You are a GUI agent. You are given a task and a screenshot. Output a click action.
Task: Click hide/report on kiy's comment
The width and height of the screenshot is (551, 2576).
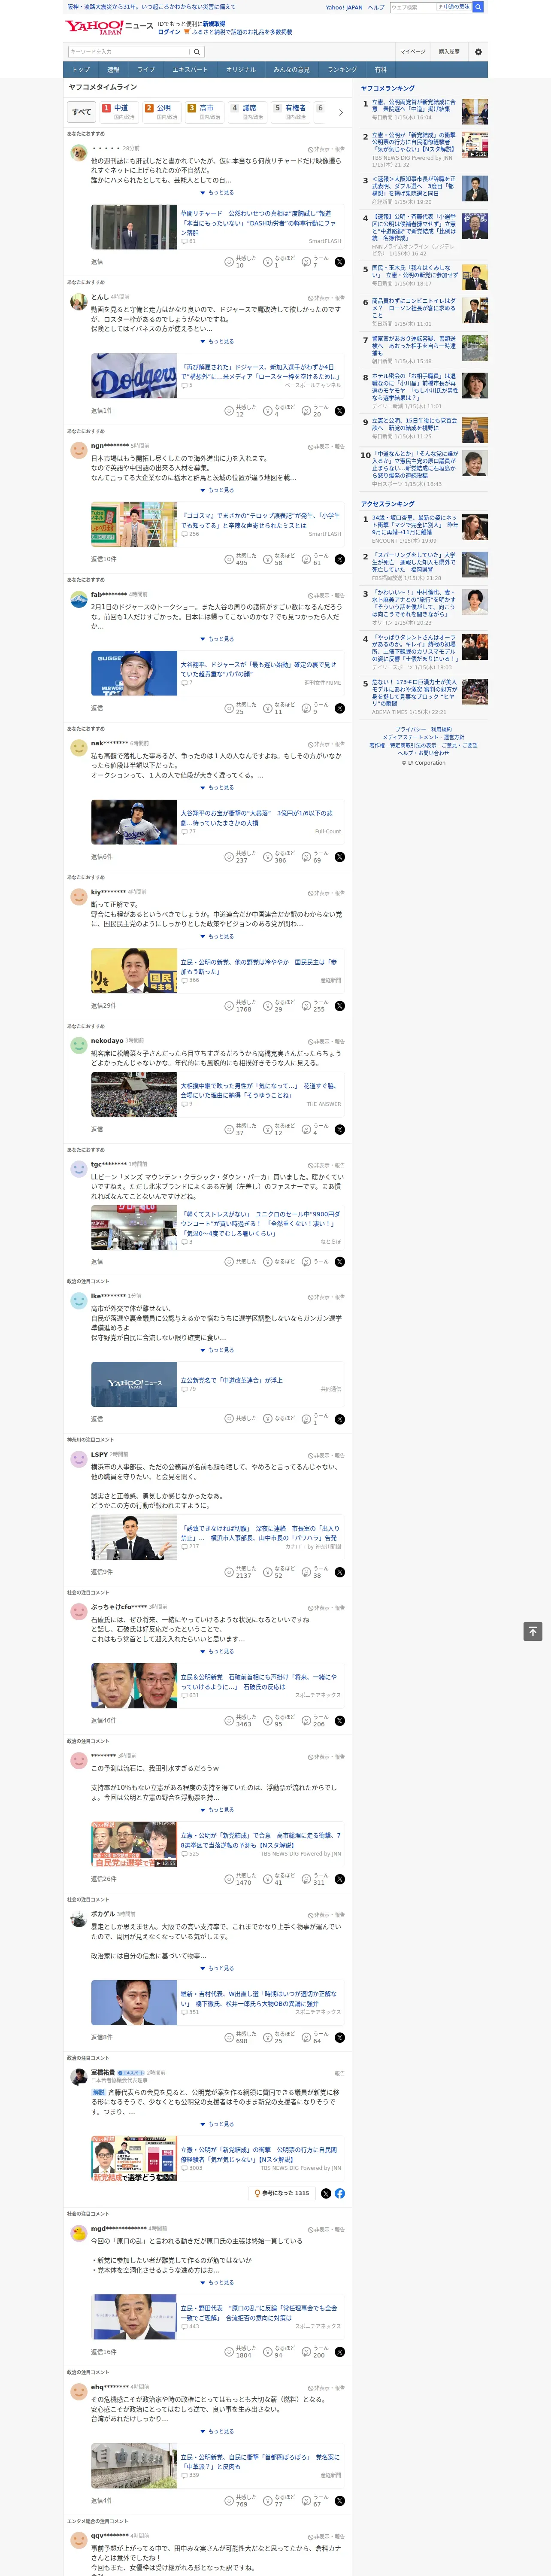pos(326,893)
